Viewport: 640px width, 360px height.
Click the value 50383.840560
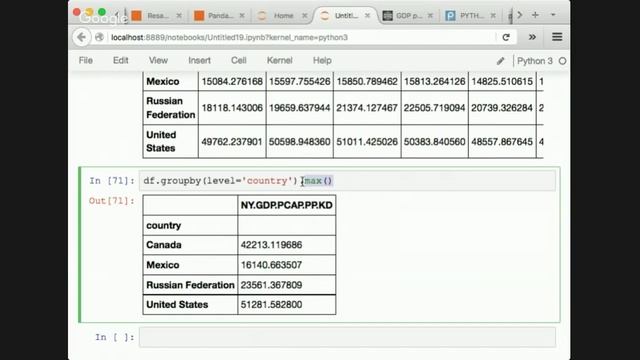[x=434, y=142]
